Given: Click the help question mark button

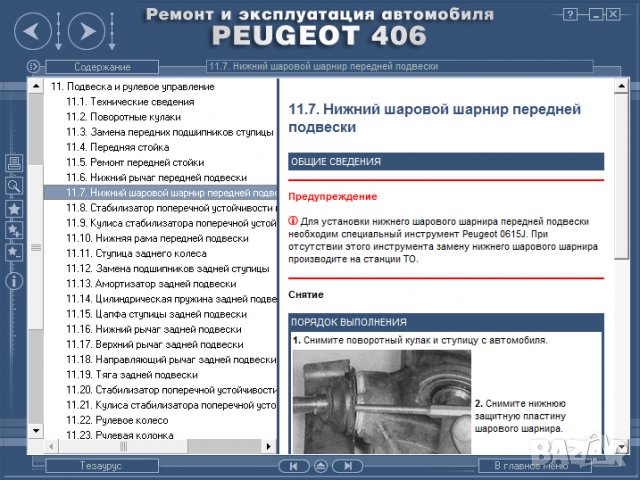Looking at the screenshot, I should pos(570,15).
